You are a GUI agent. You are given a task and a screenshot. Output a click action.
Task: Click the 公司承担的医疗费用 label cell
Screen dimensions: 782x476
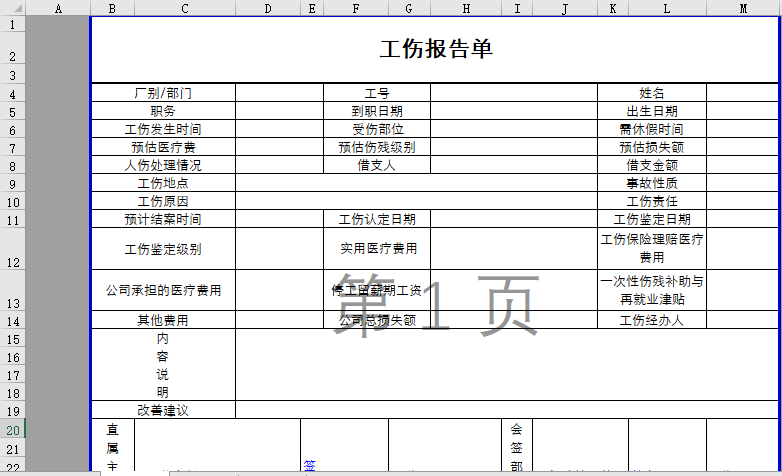click(x=163, y=291)
